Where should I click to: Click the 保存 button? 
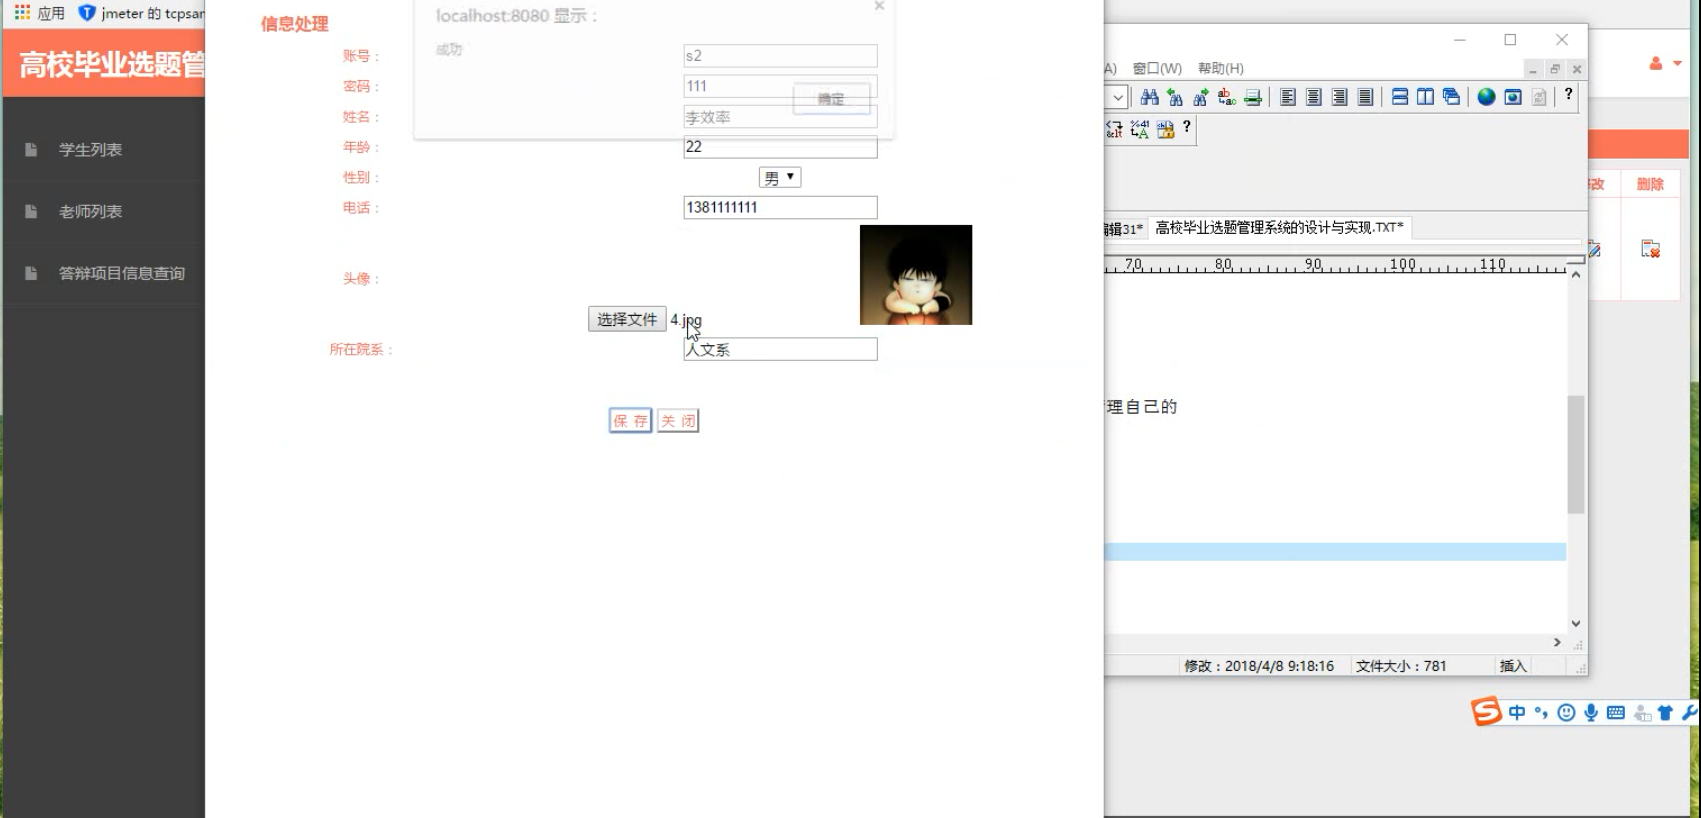click(630, 421)
